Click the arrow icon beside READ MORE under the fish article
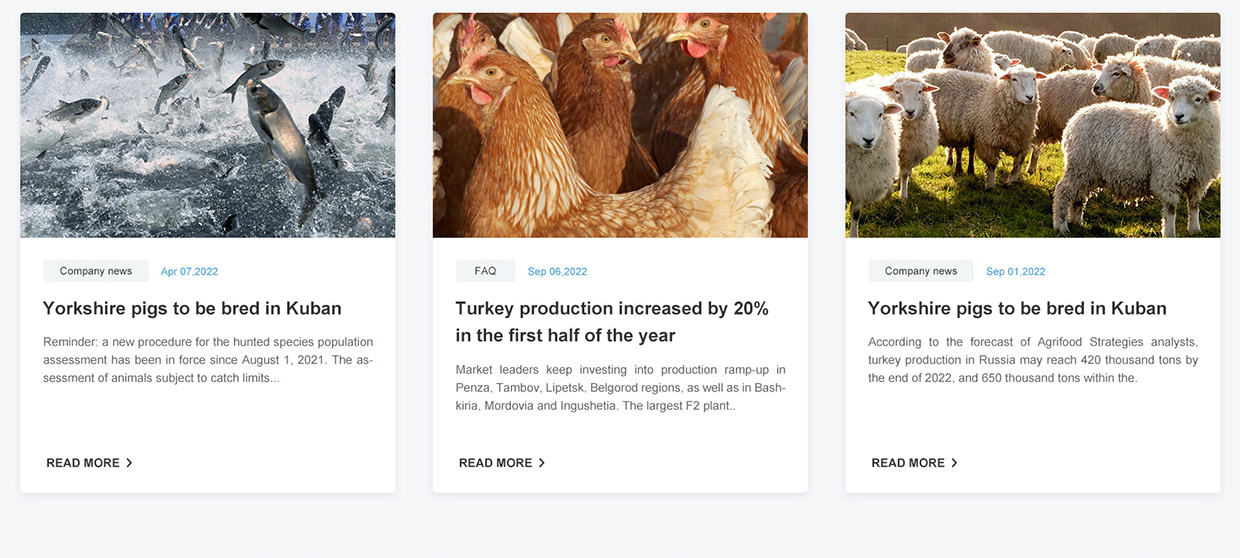Image resolution: width=1240 pixels, height=558 pixels. pyautogui.click(x=129, y=463)
